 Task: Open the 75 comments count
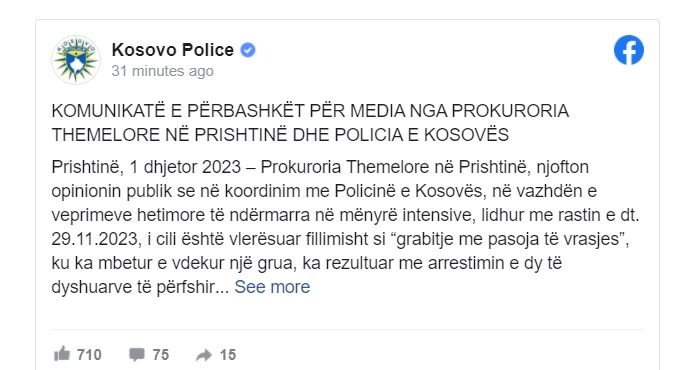(161, 355)
